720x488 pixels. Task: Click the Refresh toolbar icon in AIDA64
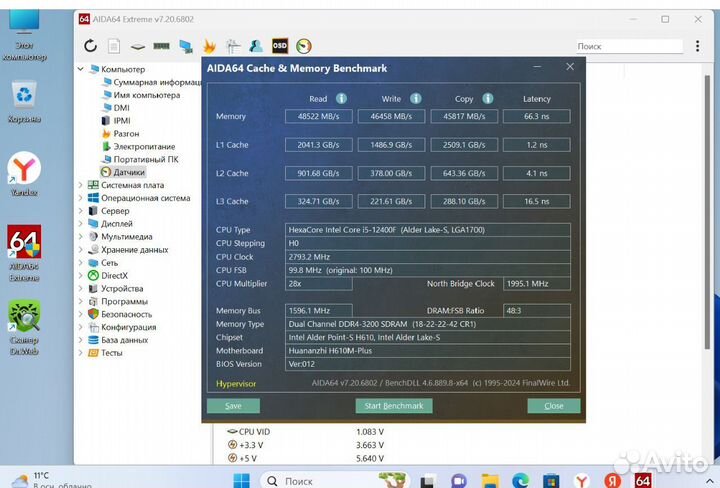pos(90,46)
